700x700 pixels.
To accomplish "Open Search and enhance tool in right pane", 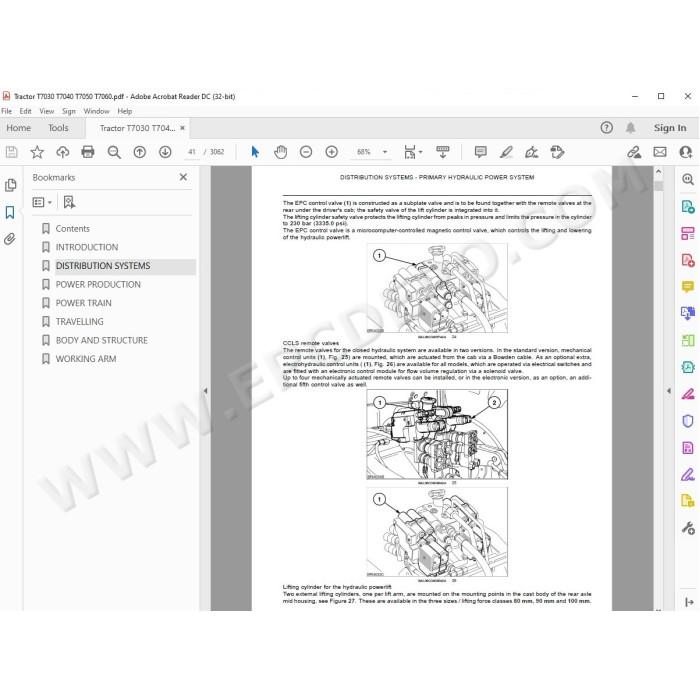I will point(688,179).
